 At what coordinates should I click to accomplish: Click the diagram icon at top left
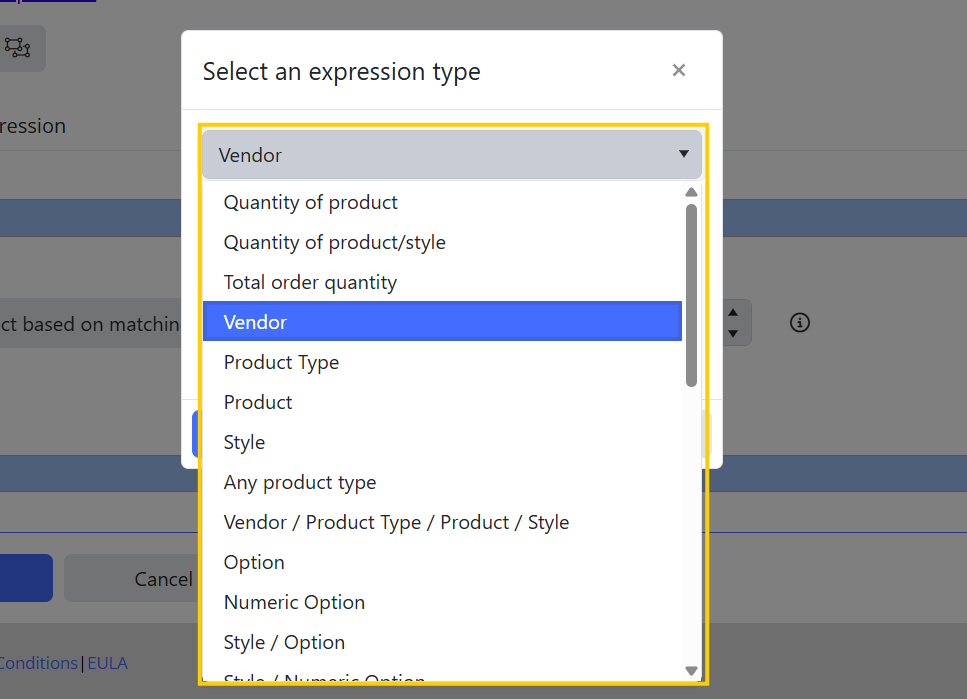coord(18,47)
